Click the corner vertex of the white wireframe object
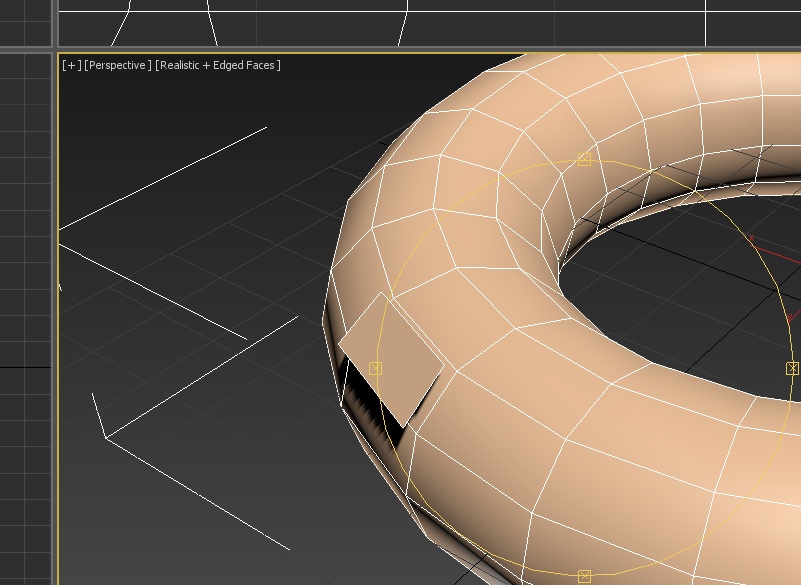Viewport: 801px width, 585px height. click(106, 437)
